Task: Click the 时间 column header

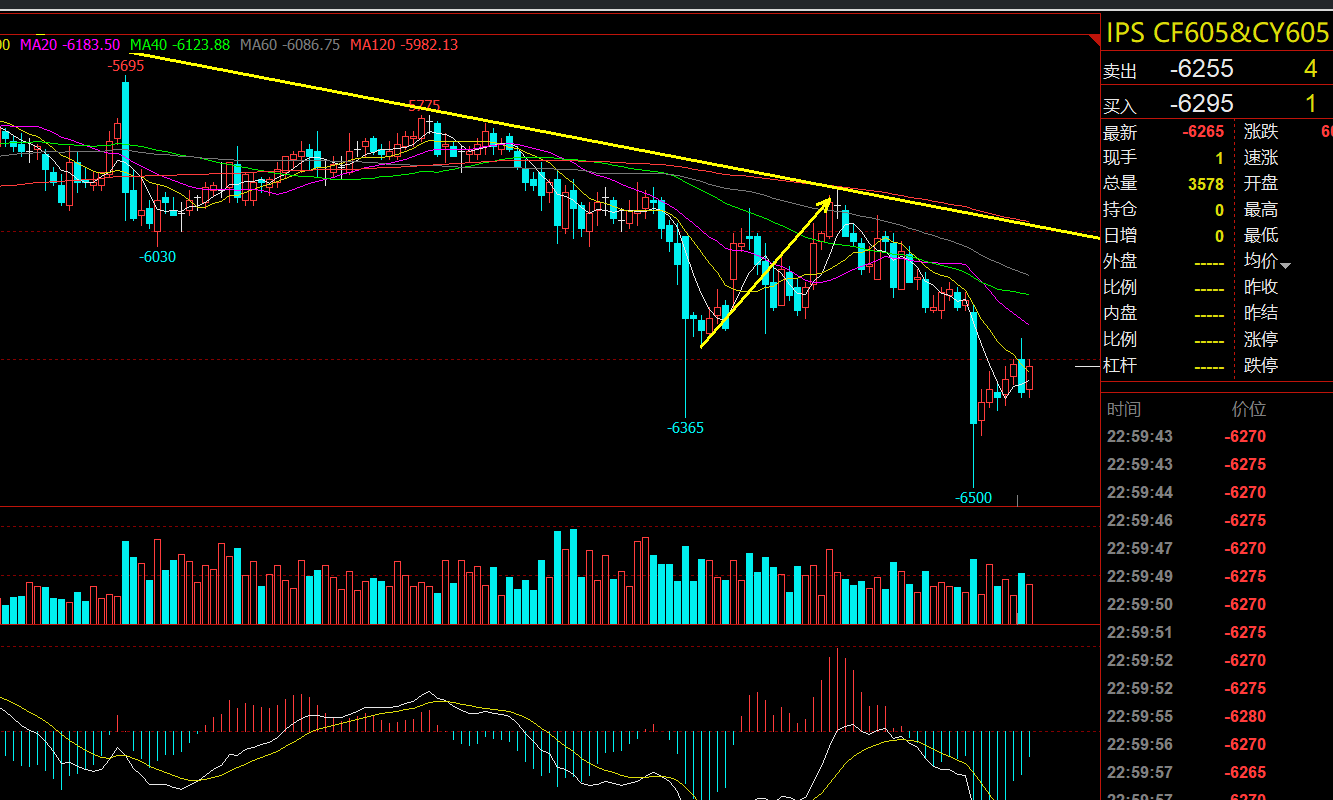Action: [x=1123, y=409]
